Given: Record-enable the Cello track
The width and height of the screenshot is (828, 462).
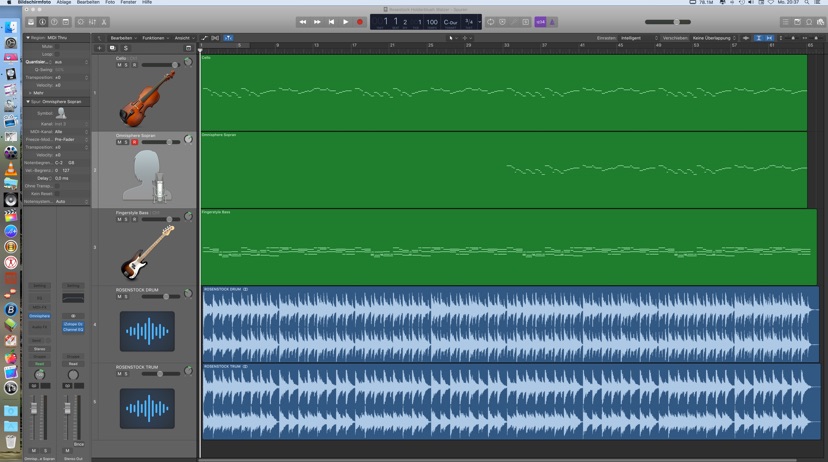Looking at the screenshot, I should 134,65.
